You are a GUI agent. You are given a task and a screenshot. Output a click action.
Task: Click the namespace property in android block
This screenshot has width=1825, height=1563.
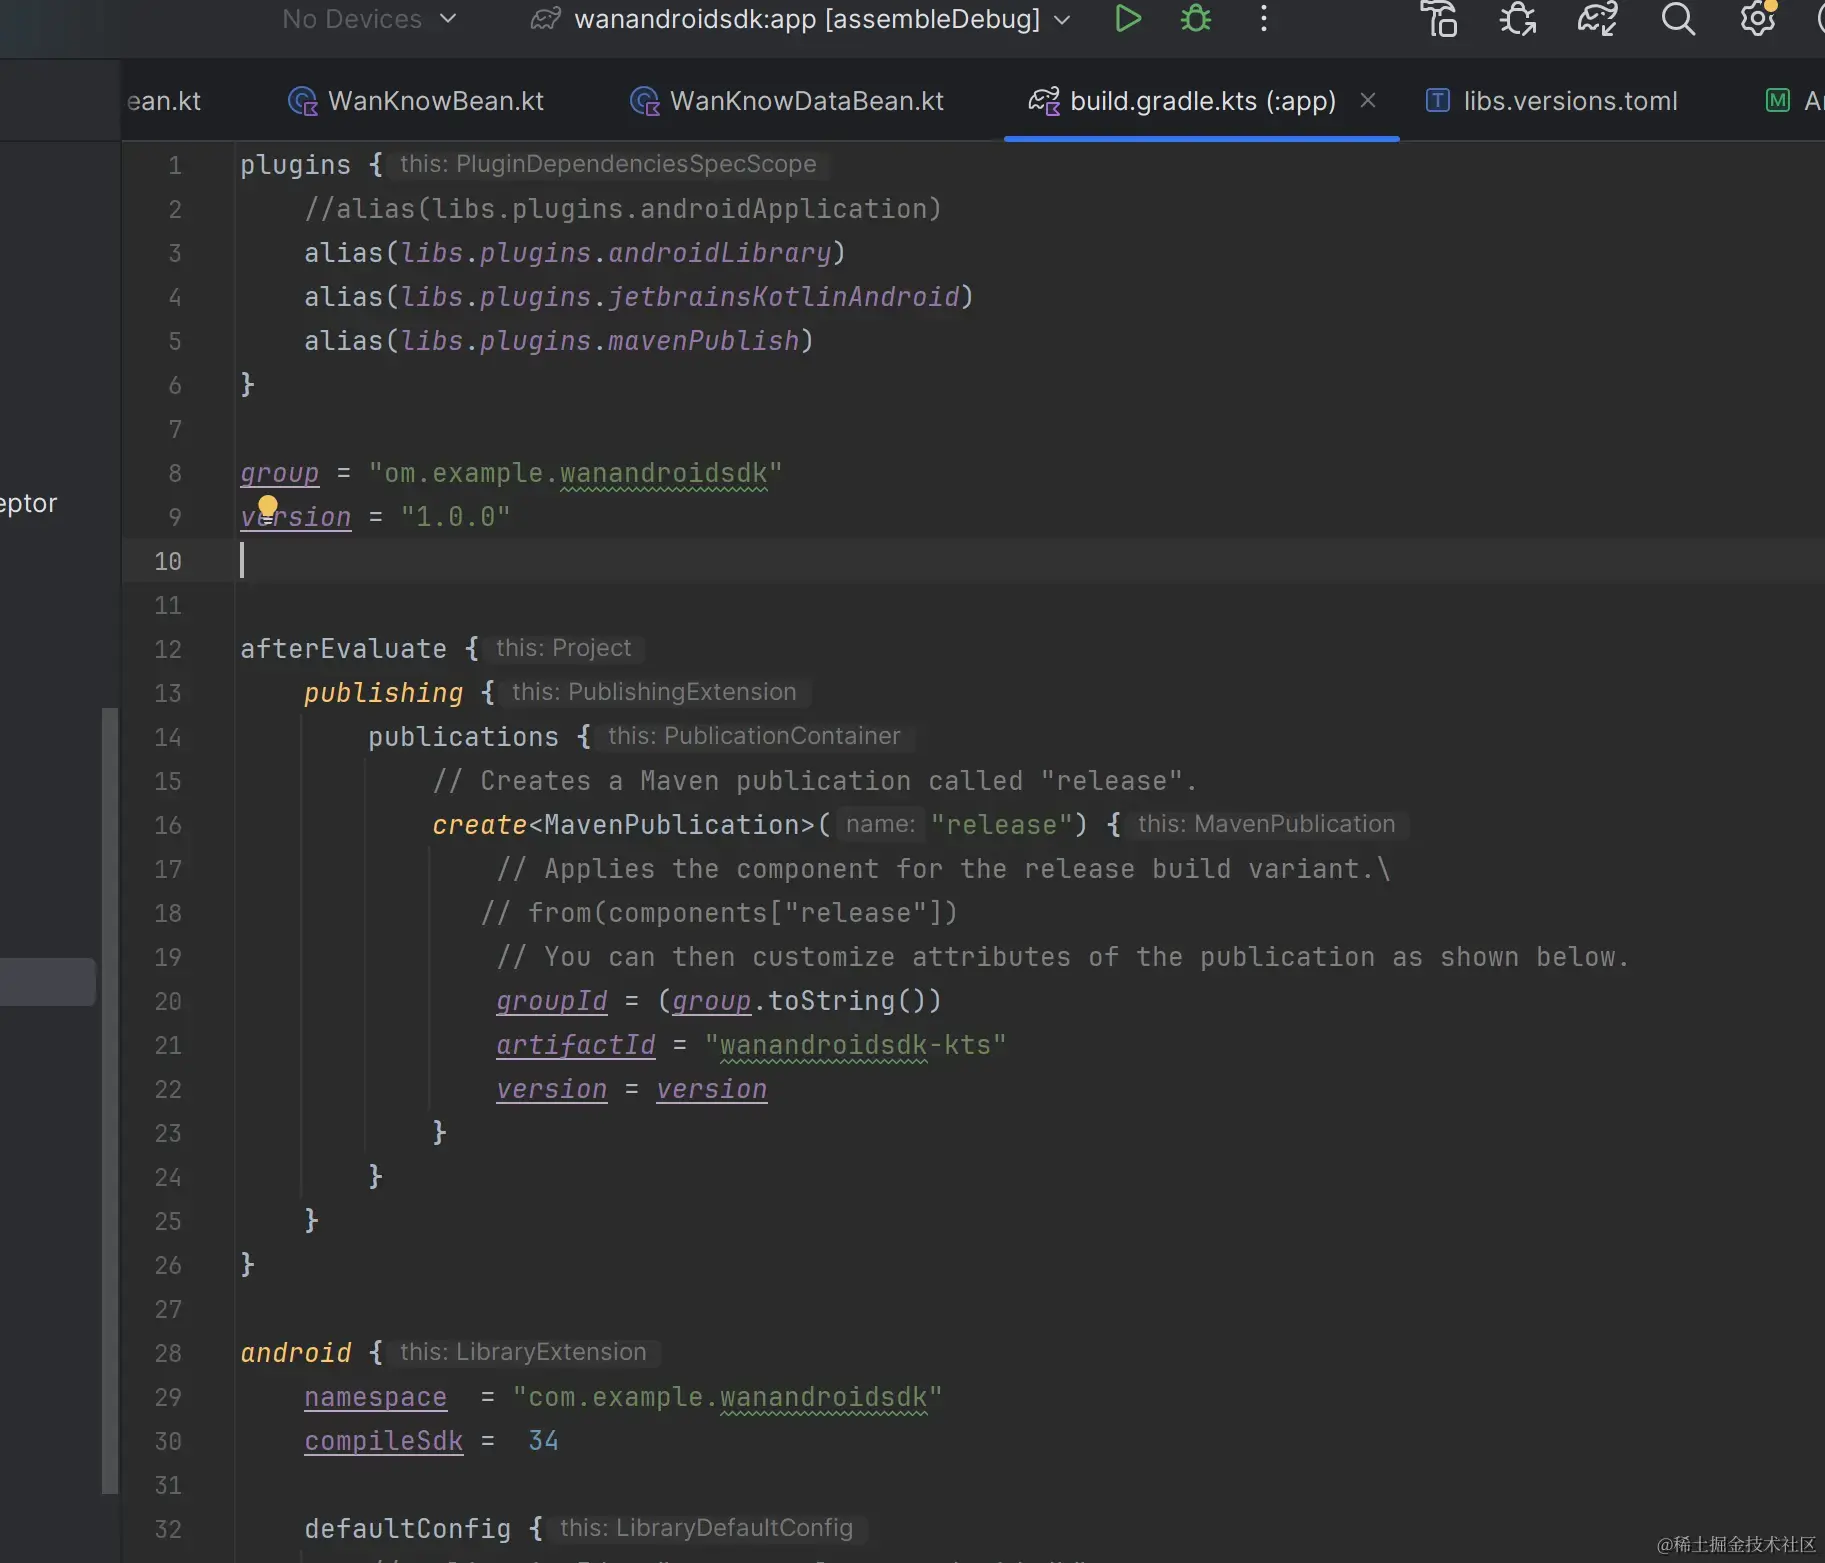click(375, 1397)
